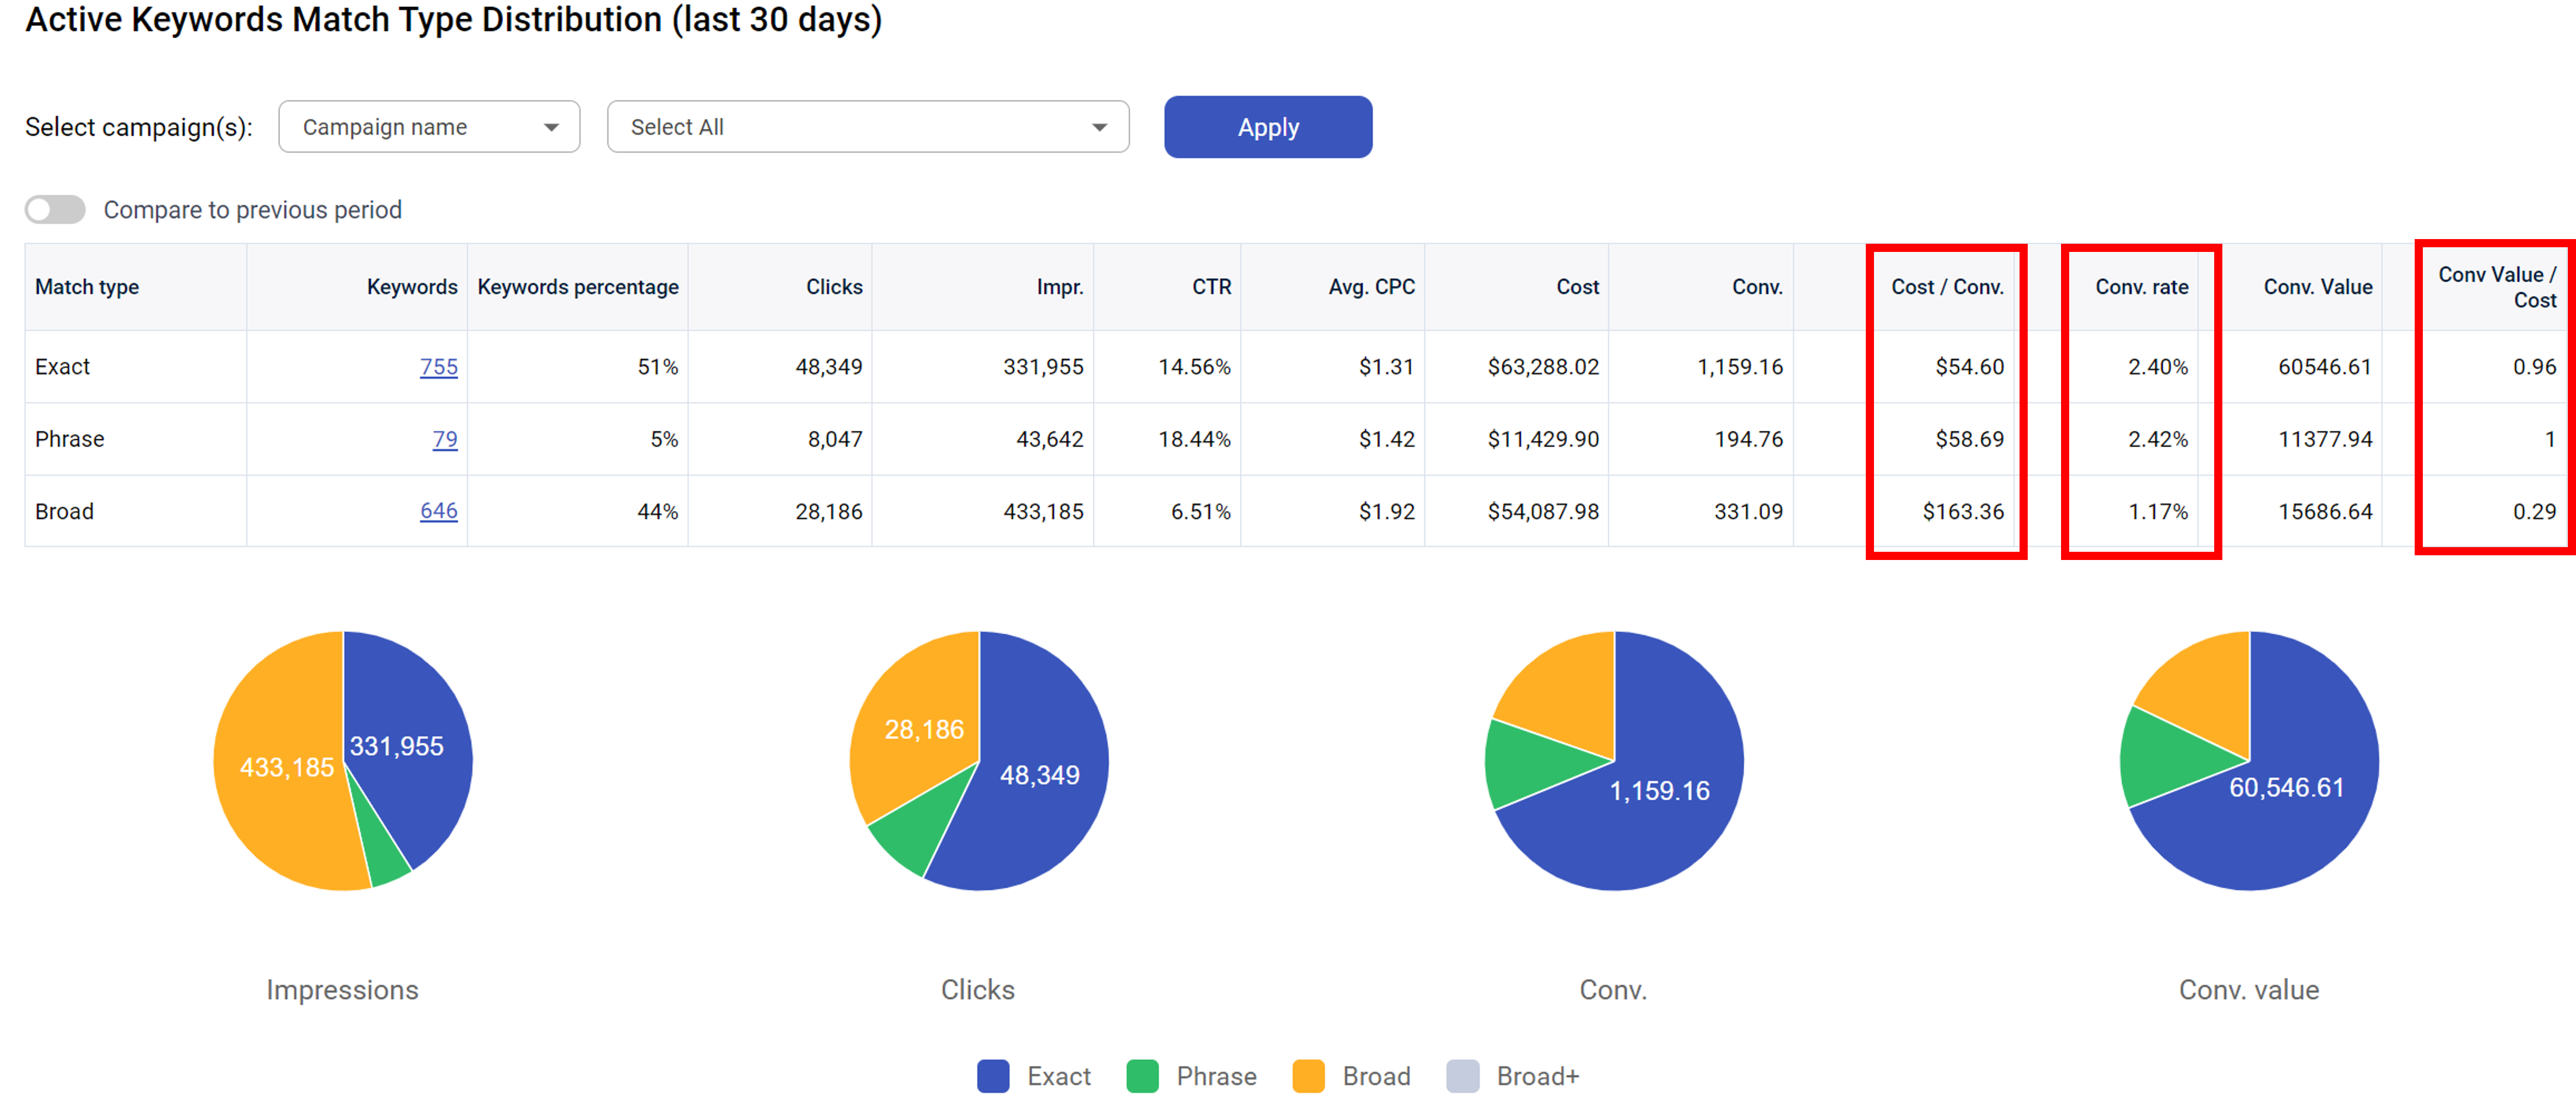This screenshot has width=2576, height=1103.
Task: Click the Match type column header
Action: point(87,287)
